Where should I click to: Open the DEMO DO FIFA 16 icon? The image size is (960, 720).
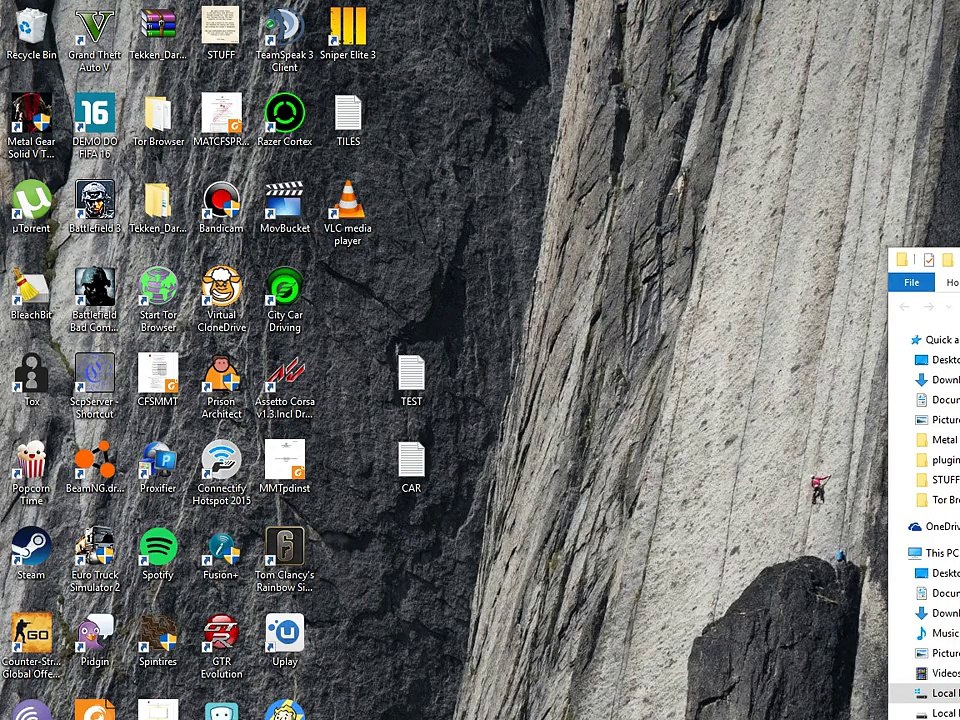(94, 126)
